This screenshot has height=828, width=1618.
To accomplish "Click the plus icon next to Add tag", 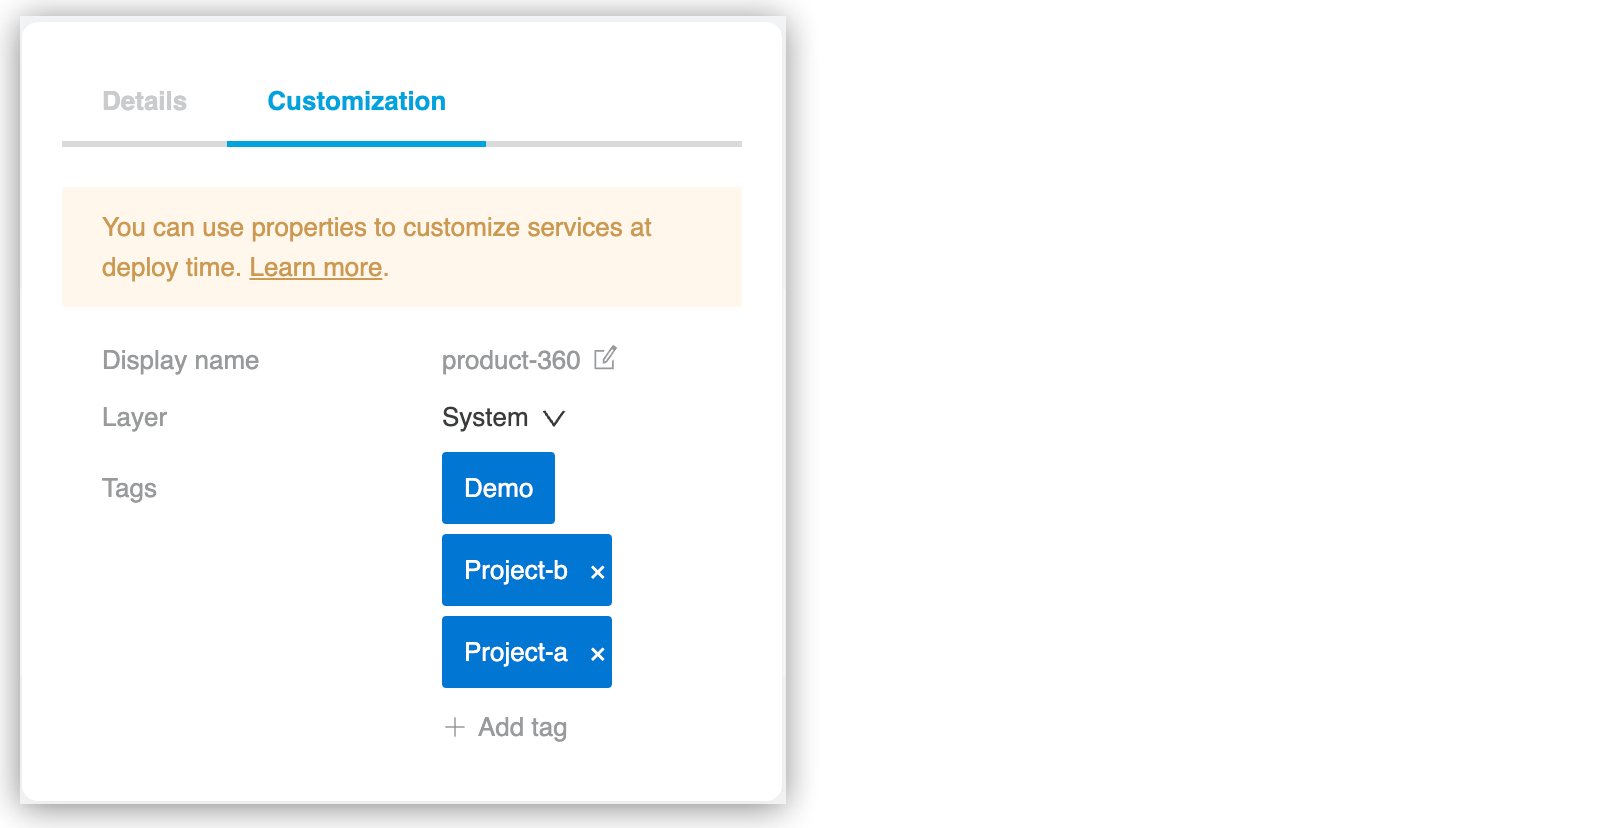I will [x=453, y=727].
